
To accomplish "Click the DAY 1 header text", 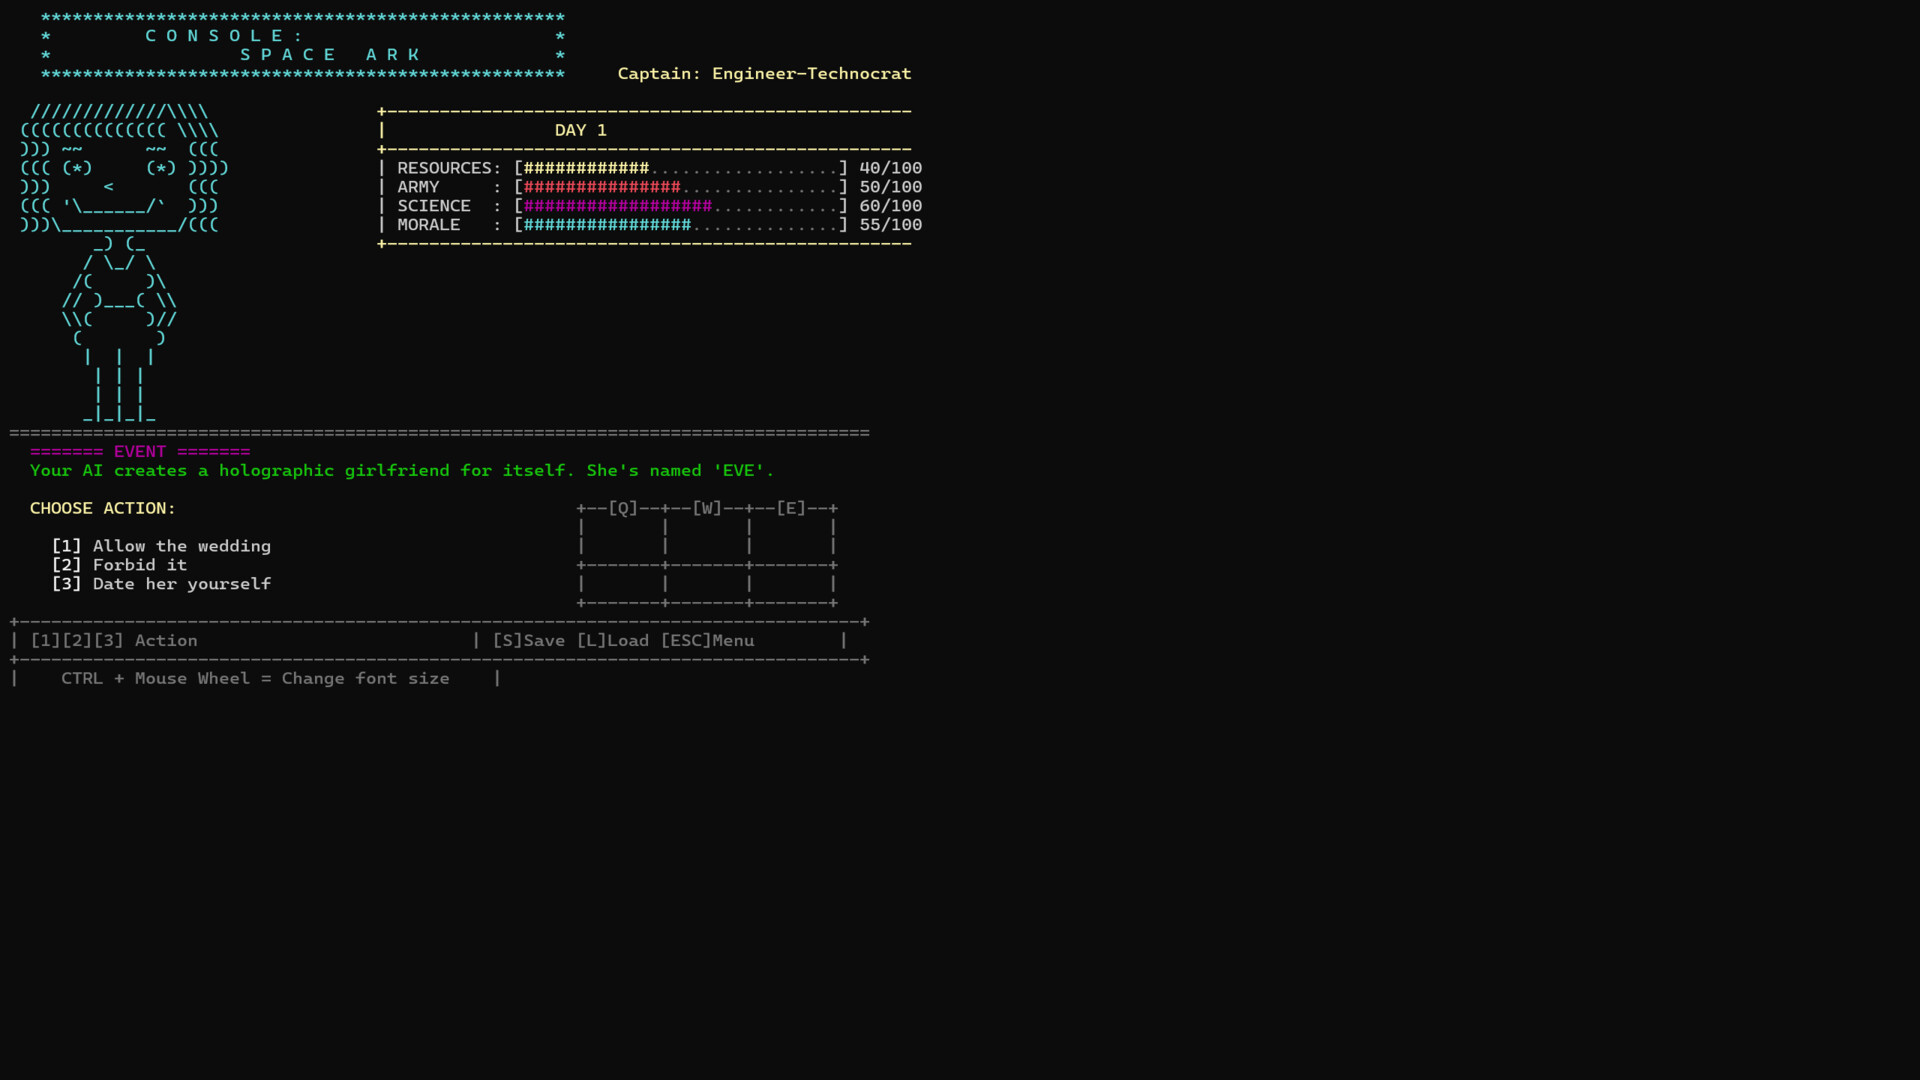I will [581, 130].
